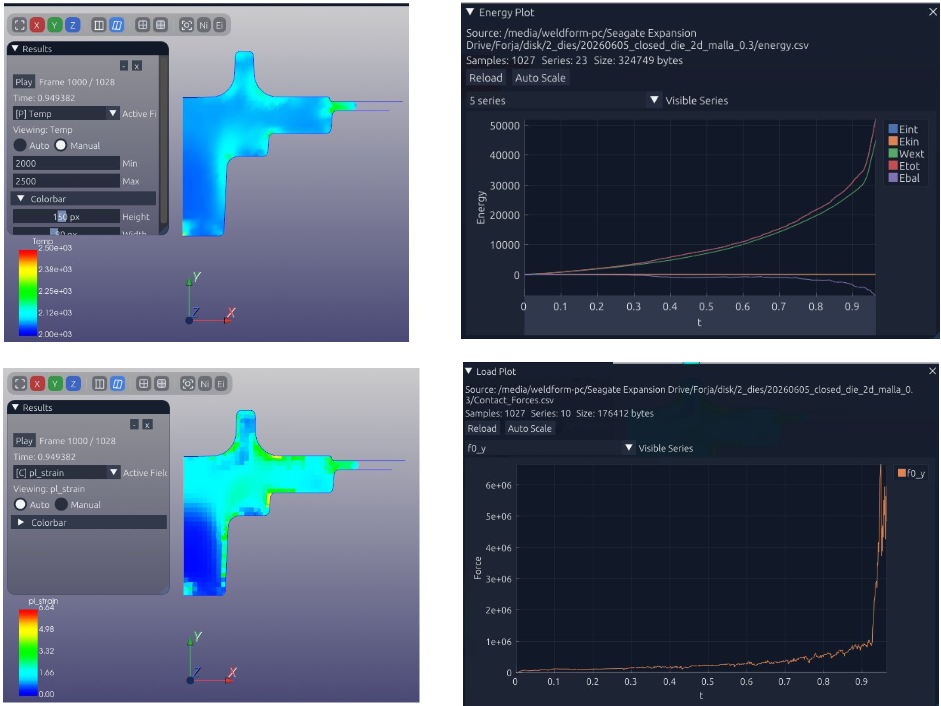Close pl_strain Results panel with x button
Image resolution: width=941 pixels, height=706 pixels.
point(147,424)
